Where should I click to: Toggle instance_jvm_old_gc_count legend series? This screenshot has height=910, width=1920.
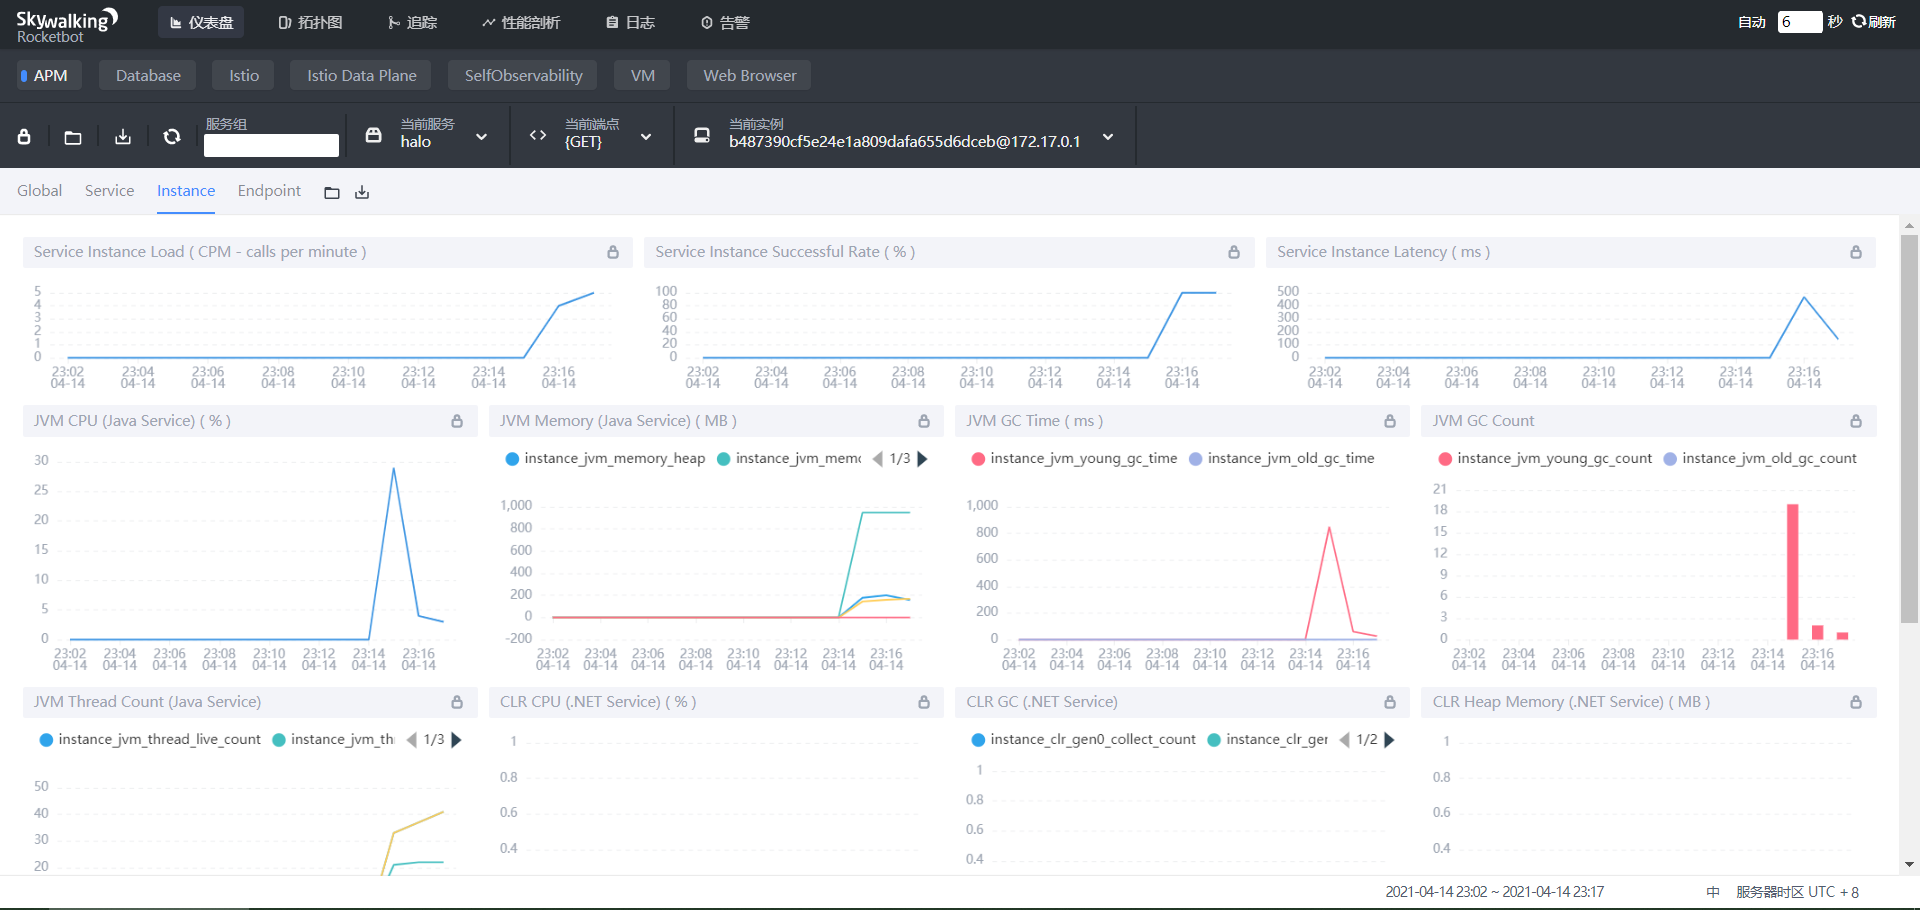click(1760, 458)
